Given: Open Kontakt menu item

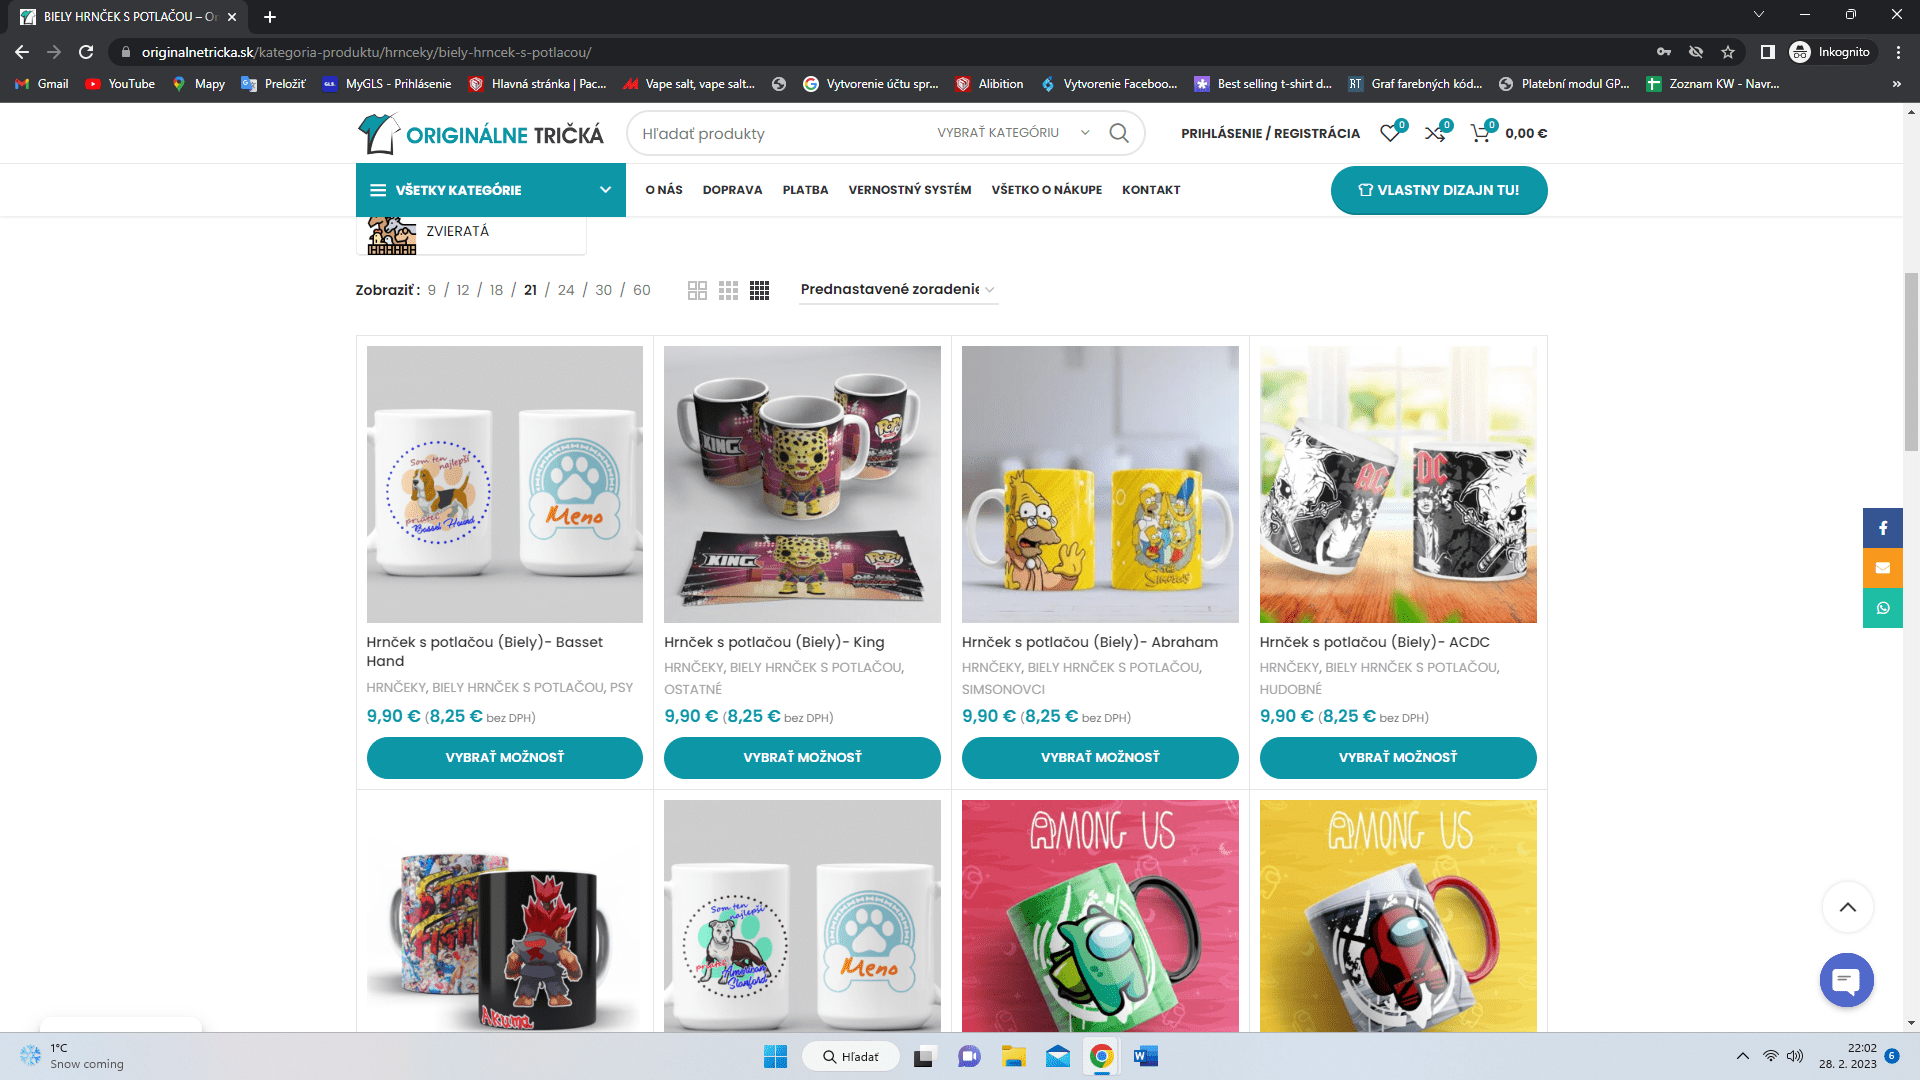Looking at the screenshot, I should pos(1151,190).
